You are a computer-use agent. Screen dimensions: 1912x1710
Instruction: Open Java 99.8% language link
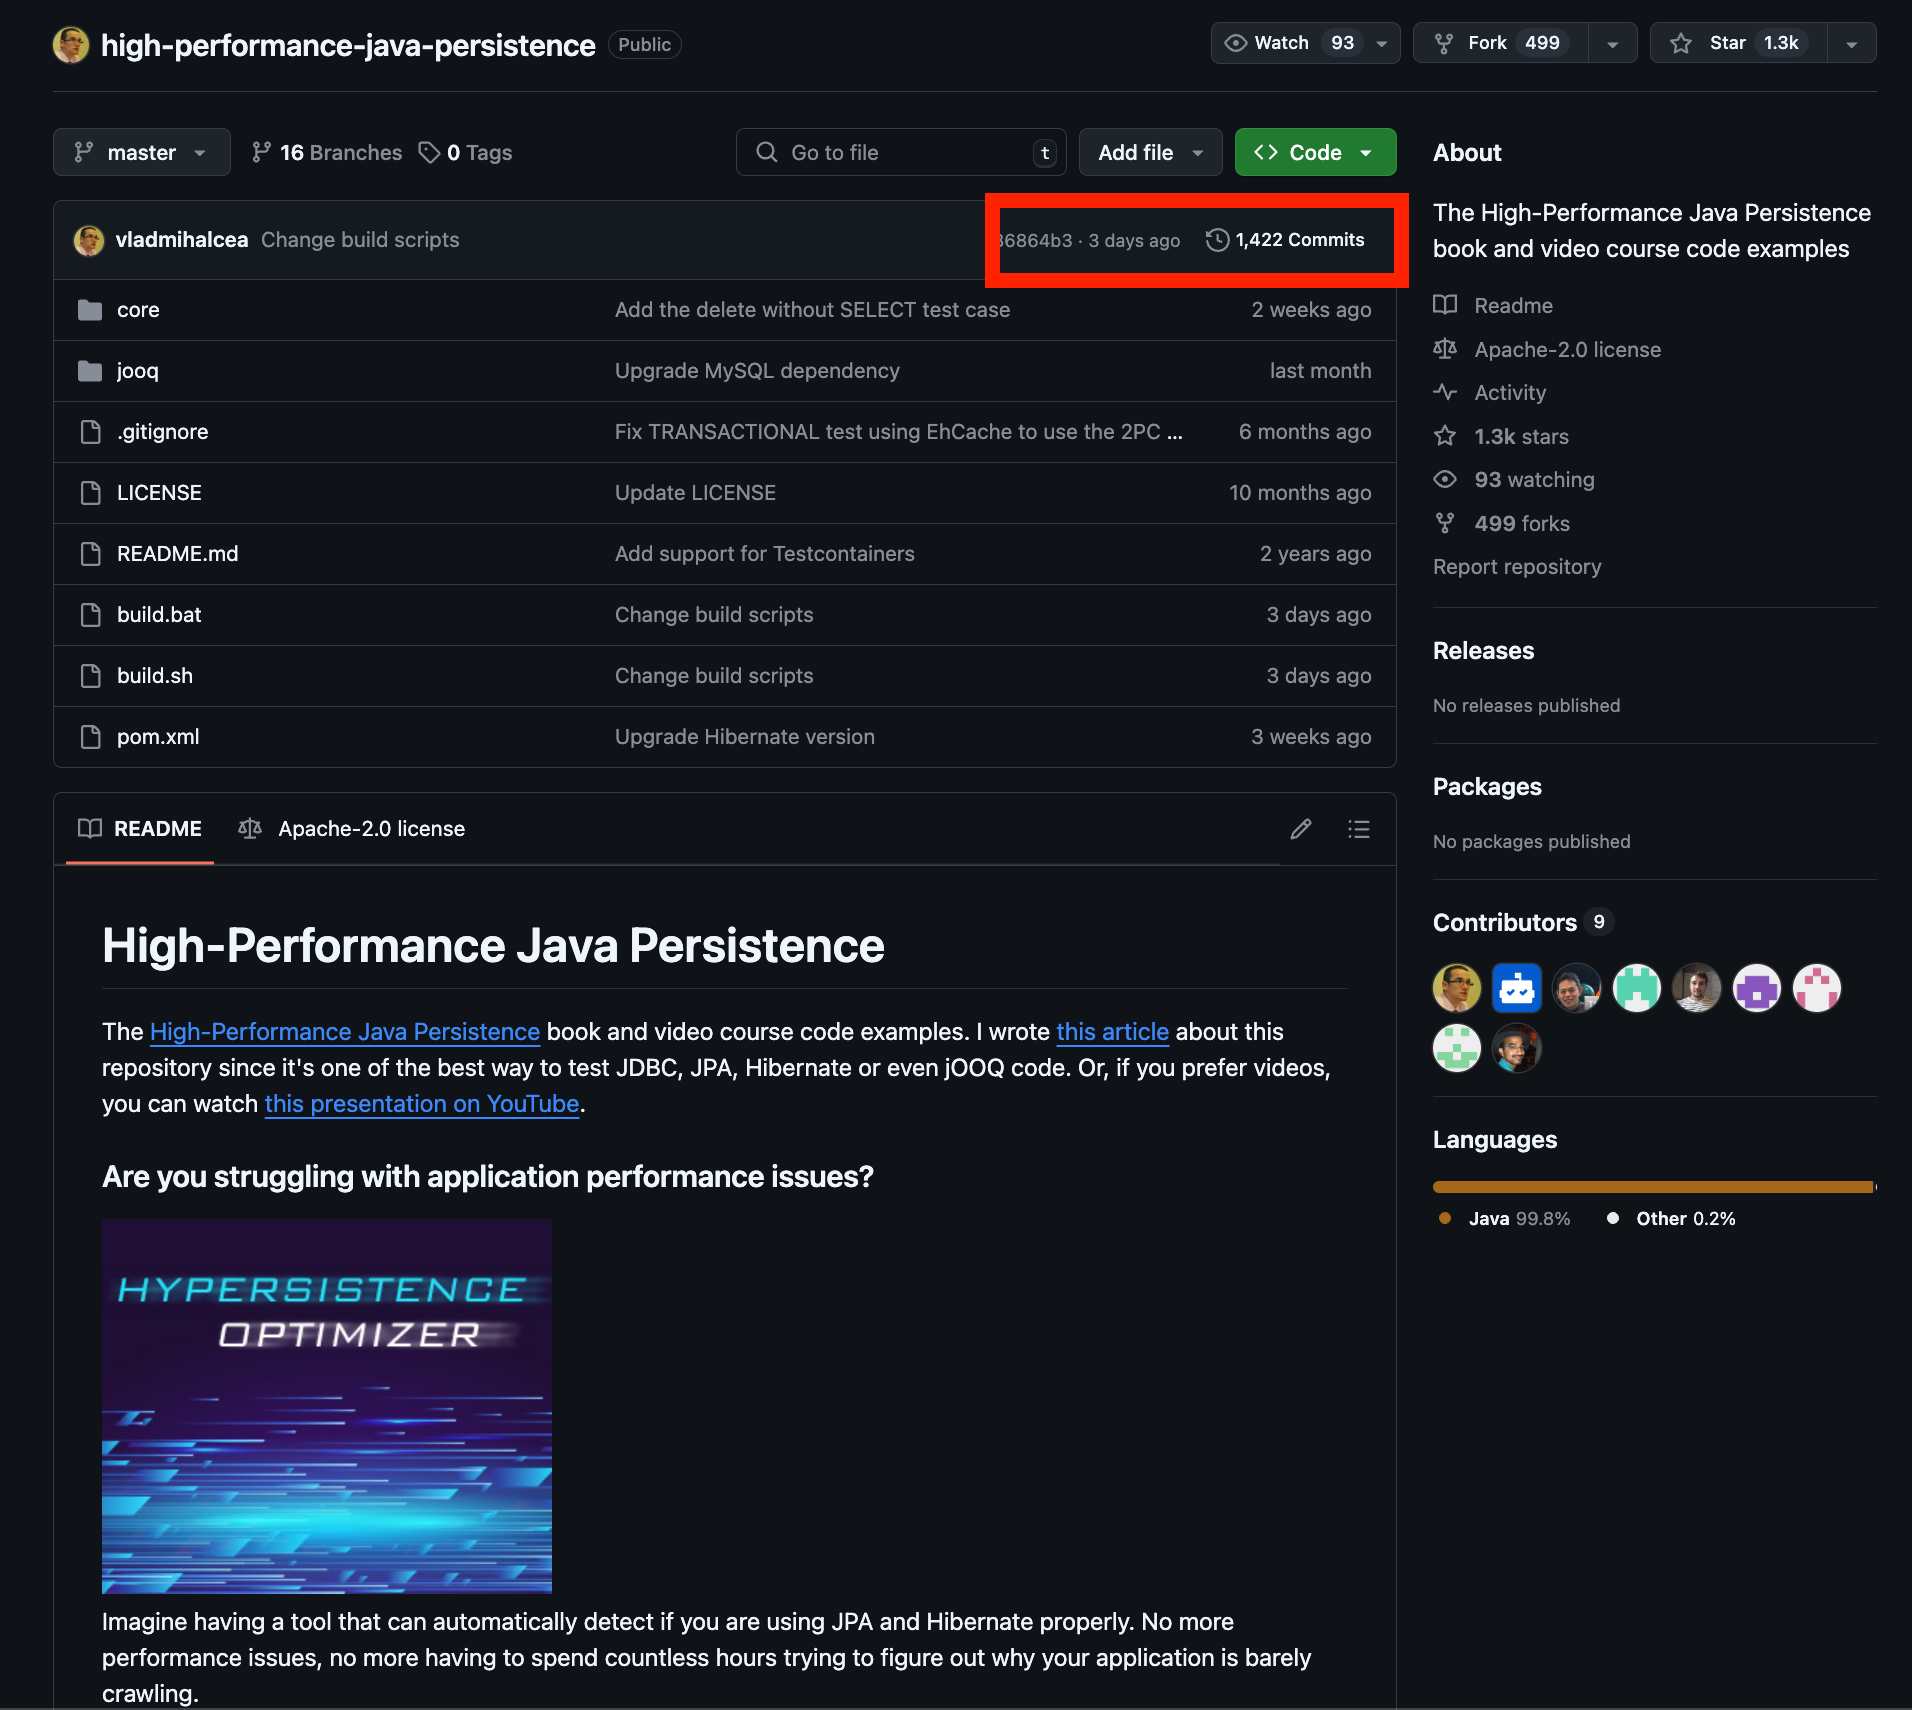1505,1219
